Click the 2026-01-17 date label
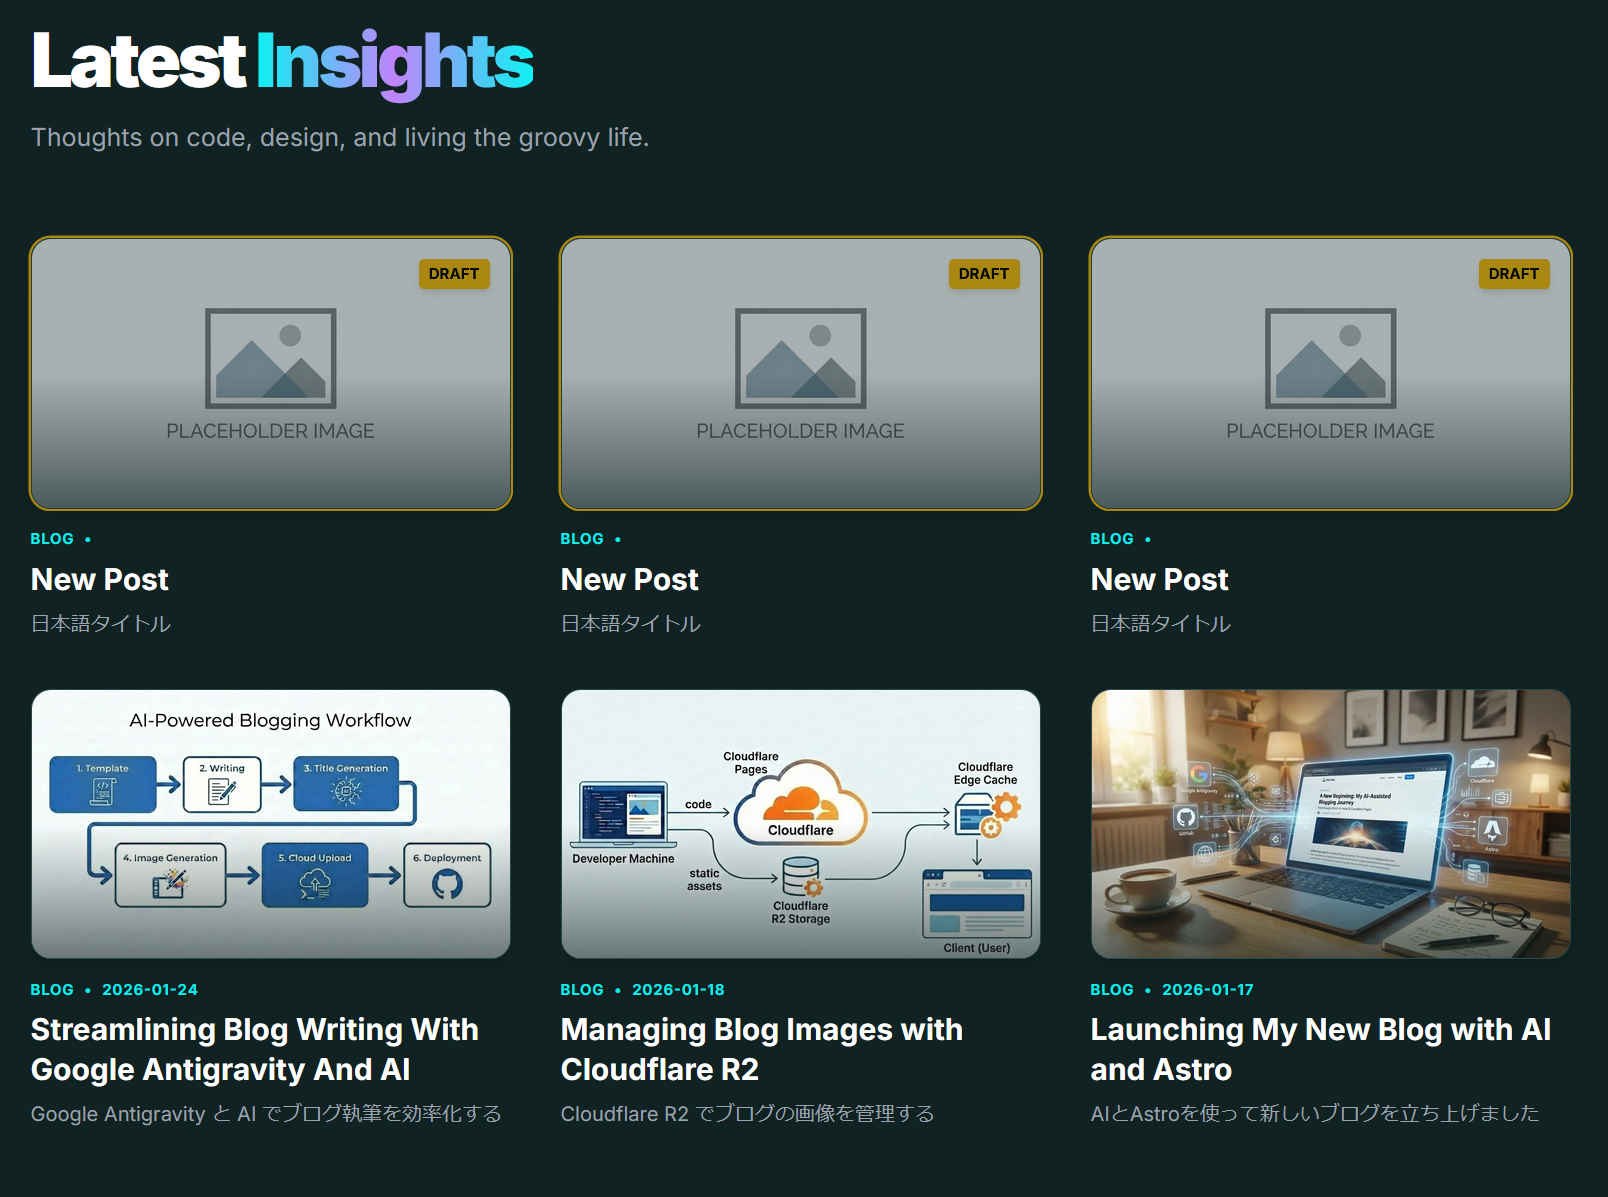This screenshot has width=1608, height=1197. click(1207, 990)
